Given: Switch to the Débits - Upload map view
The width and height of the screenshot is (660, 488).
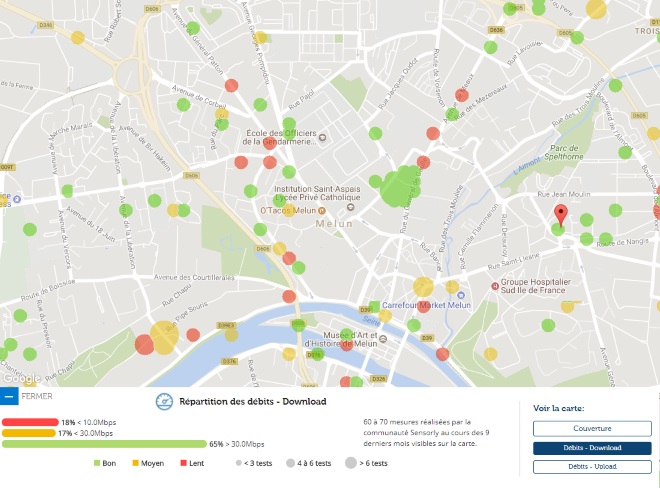Looking at the screenshot, I should click(x=592, y=467).
